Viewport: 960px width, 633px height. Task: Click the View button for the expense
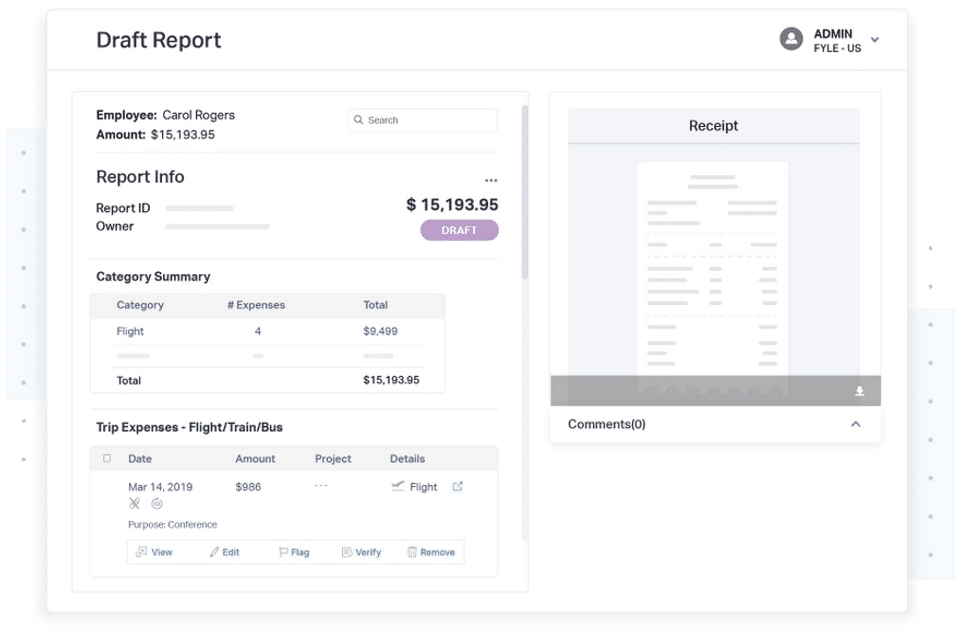[x=154, y=552]
